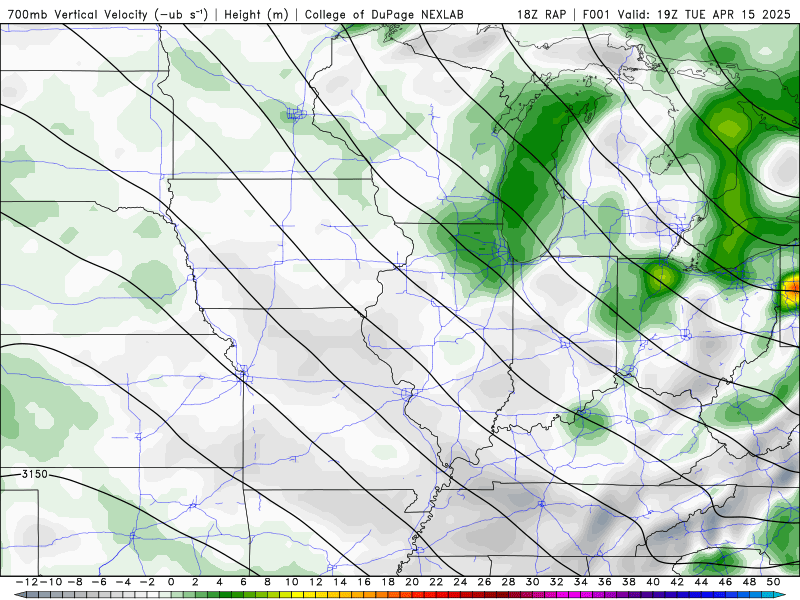Image resolution: width=800 pixels, height=600 pixels.
Task: Click the "34" color bar value
Action: [x=581, y=582]
